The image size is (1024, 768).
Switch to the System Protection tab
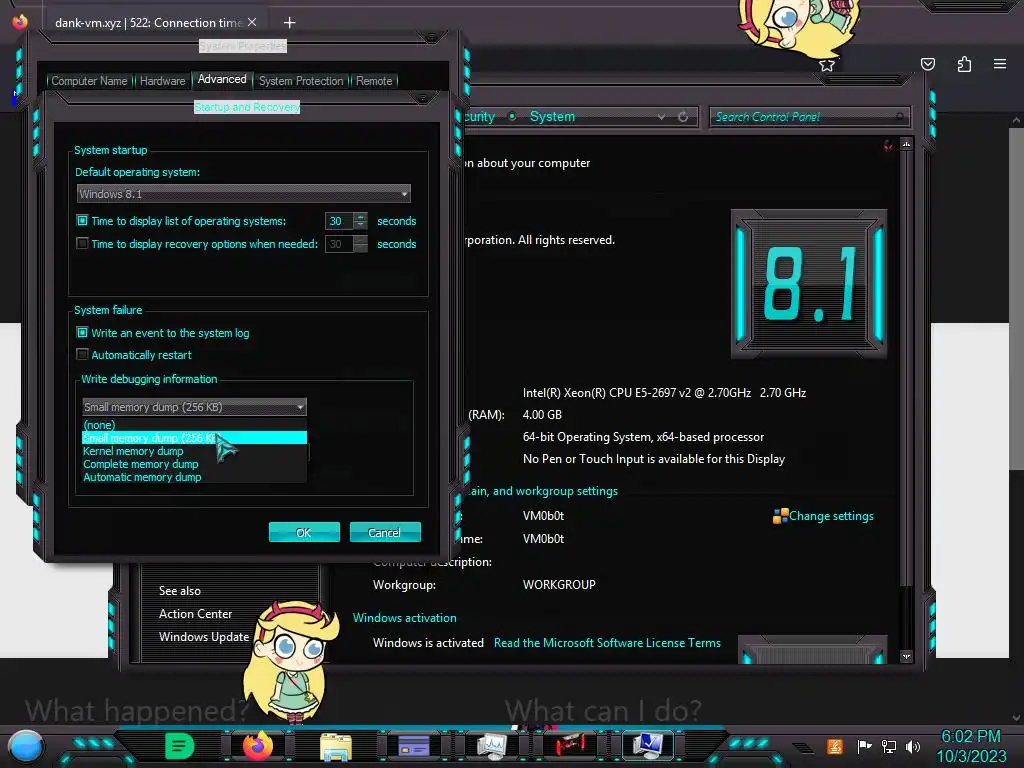[x=301, y=81]
